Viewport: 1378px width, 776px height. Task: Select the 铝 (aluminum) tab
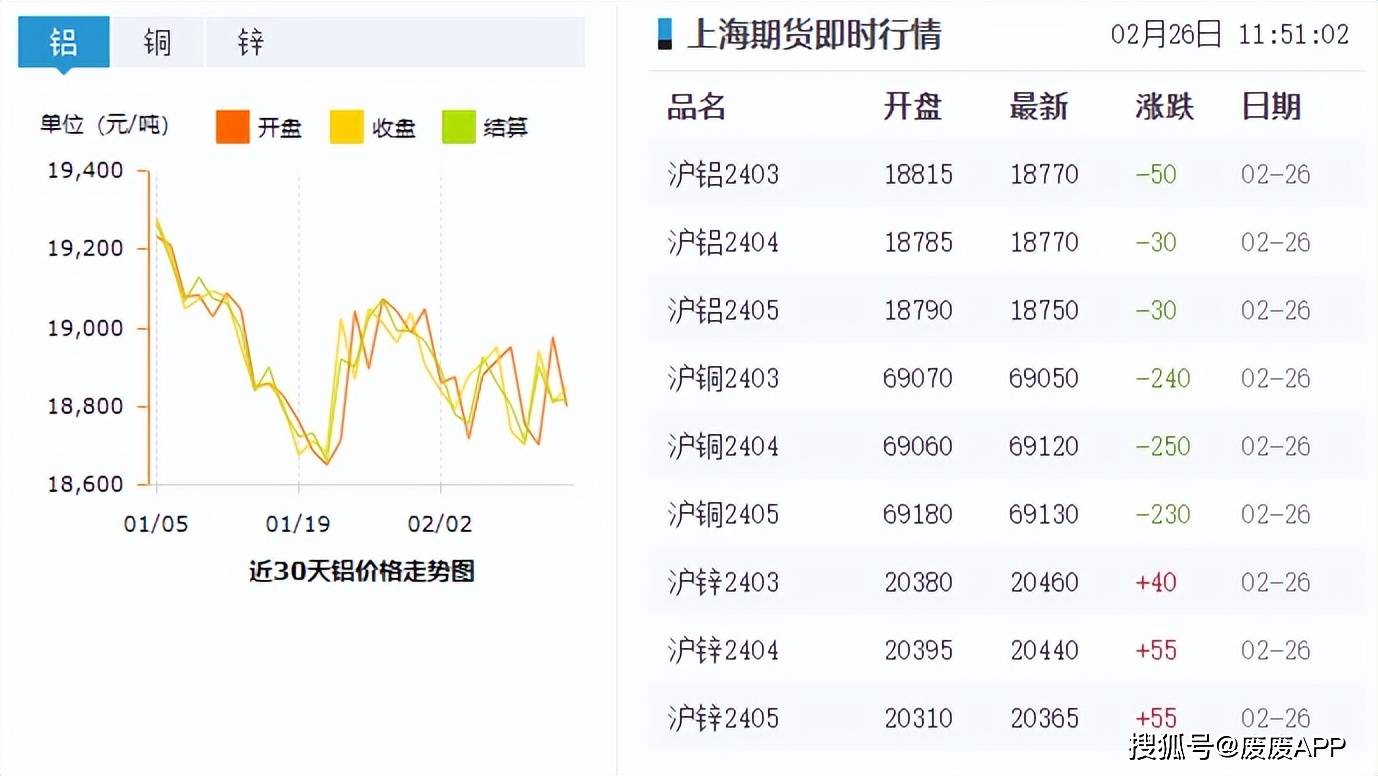click(64, 43)
